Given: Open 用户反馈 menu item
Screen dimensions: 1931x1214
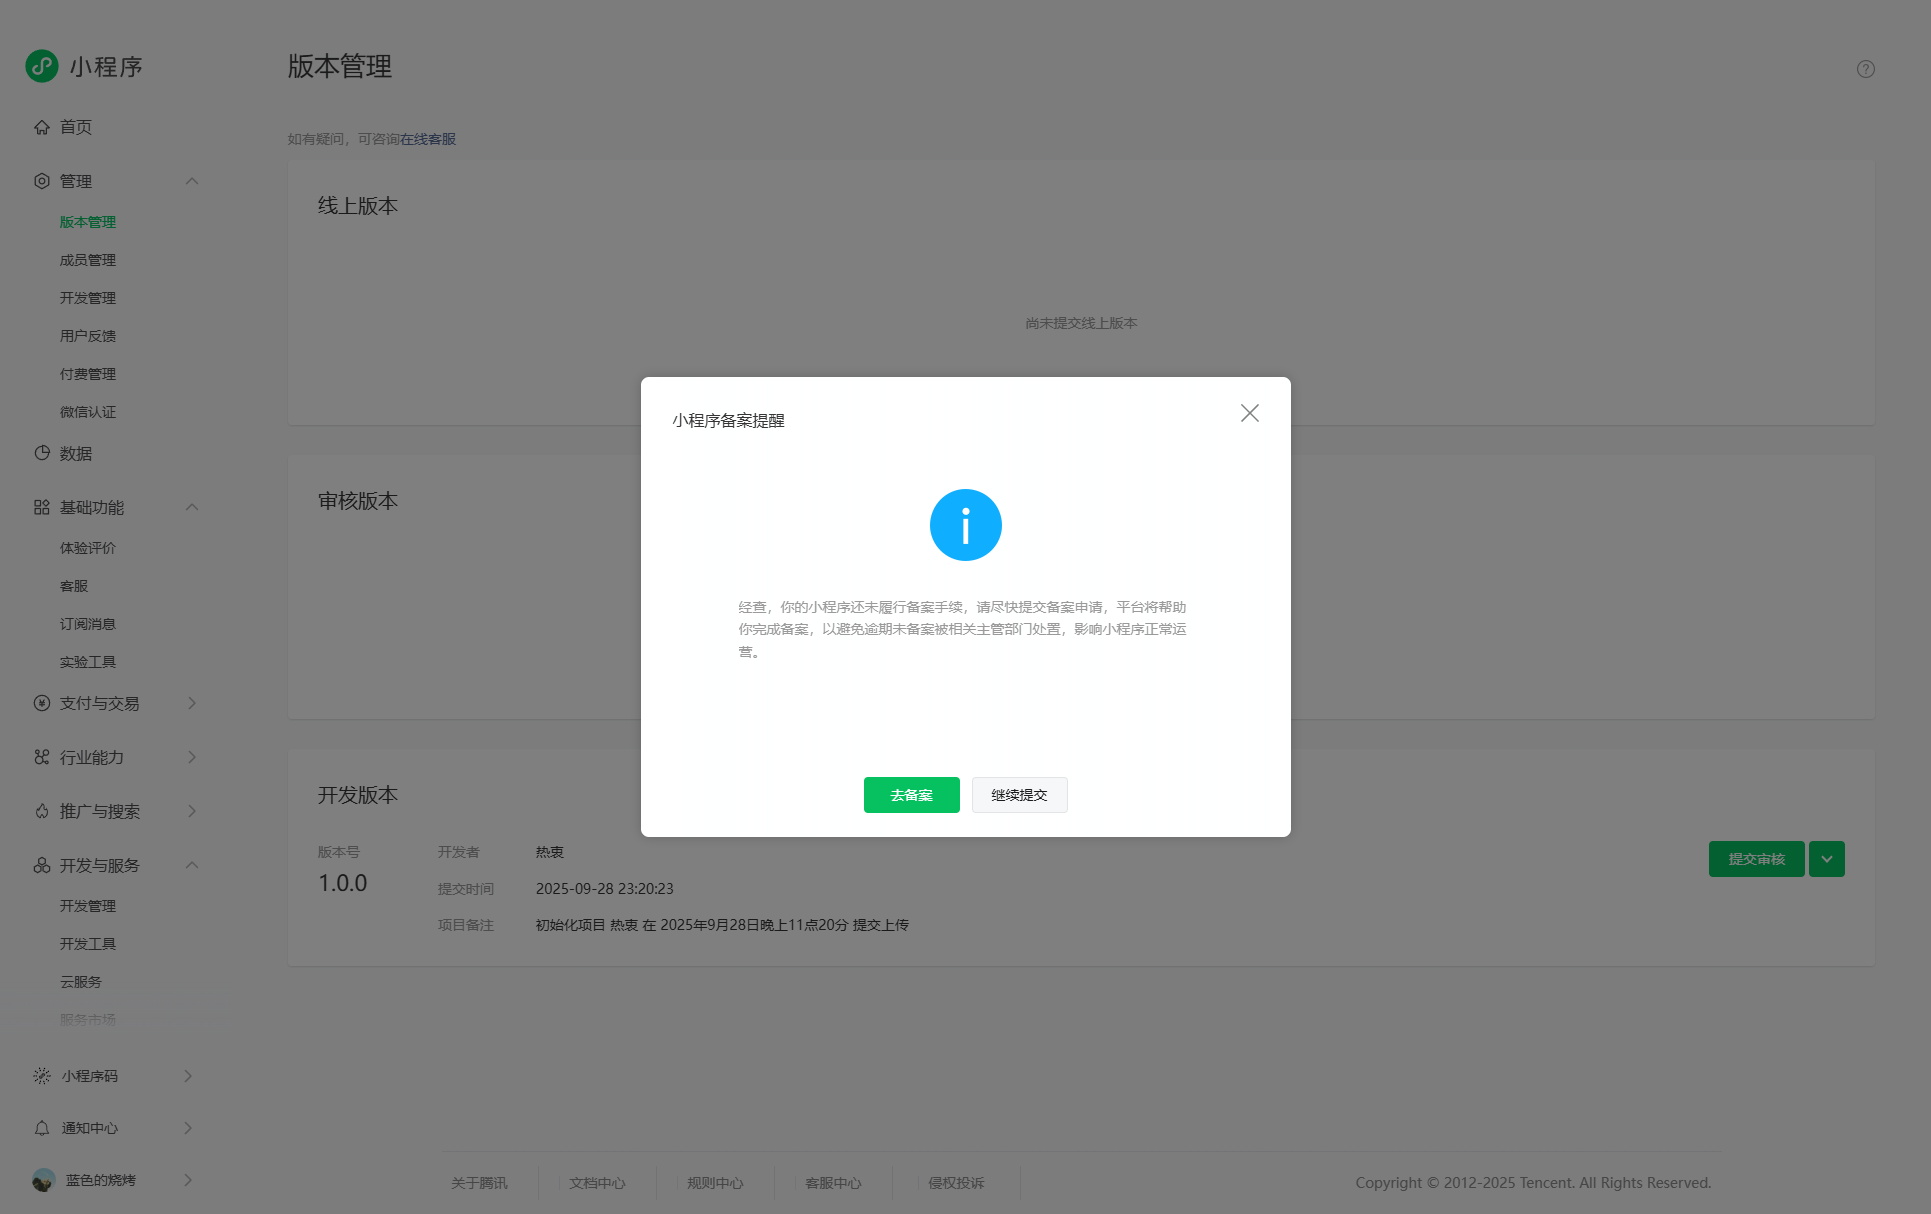Looking at the screenshot, I should 88,336.
